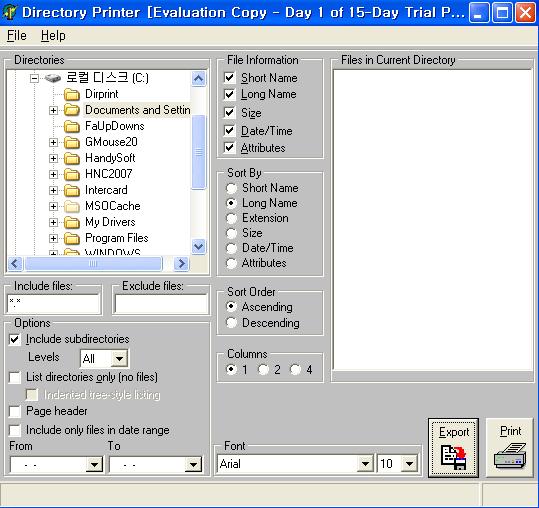Click the Documents and Settings folder icon
Viewport: 539px width, 508px height.
72,110
